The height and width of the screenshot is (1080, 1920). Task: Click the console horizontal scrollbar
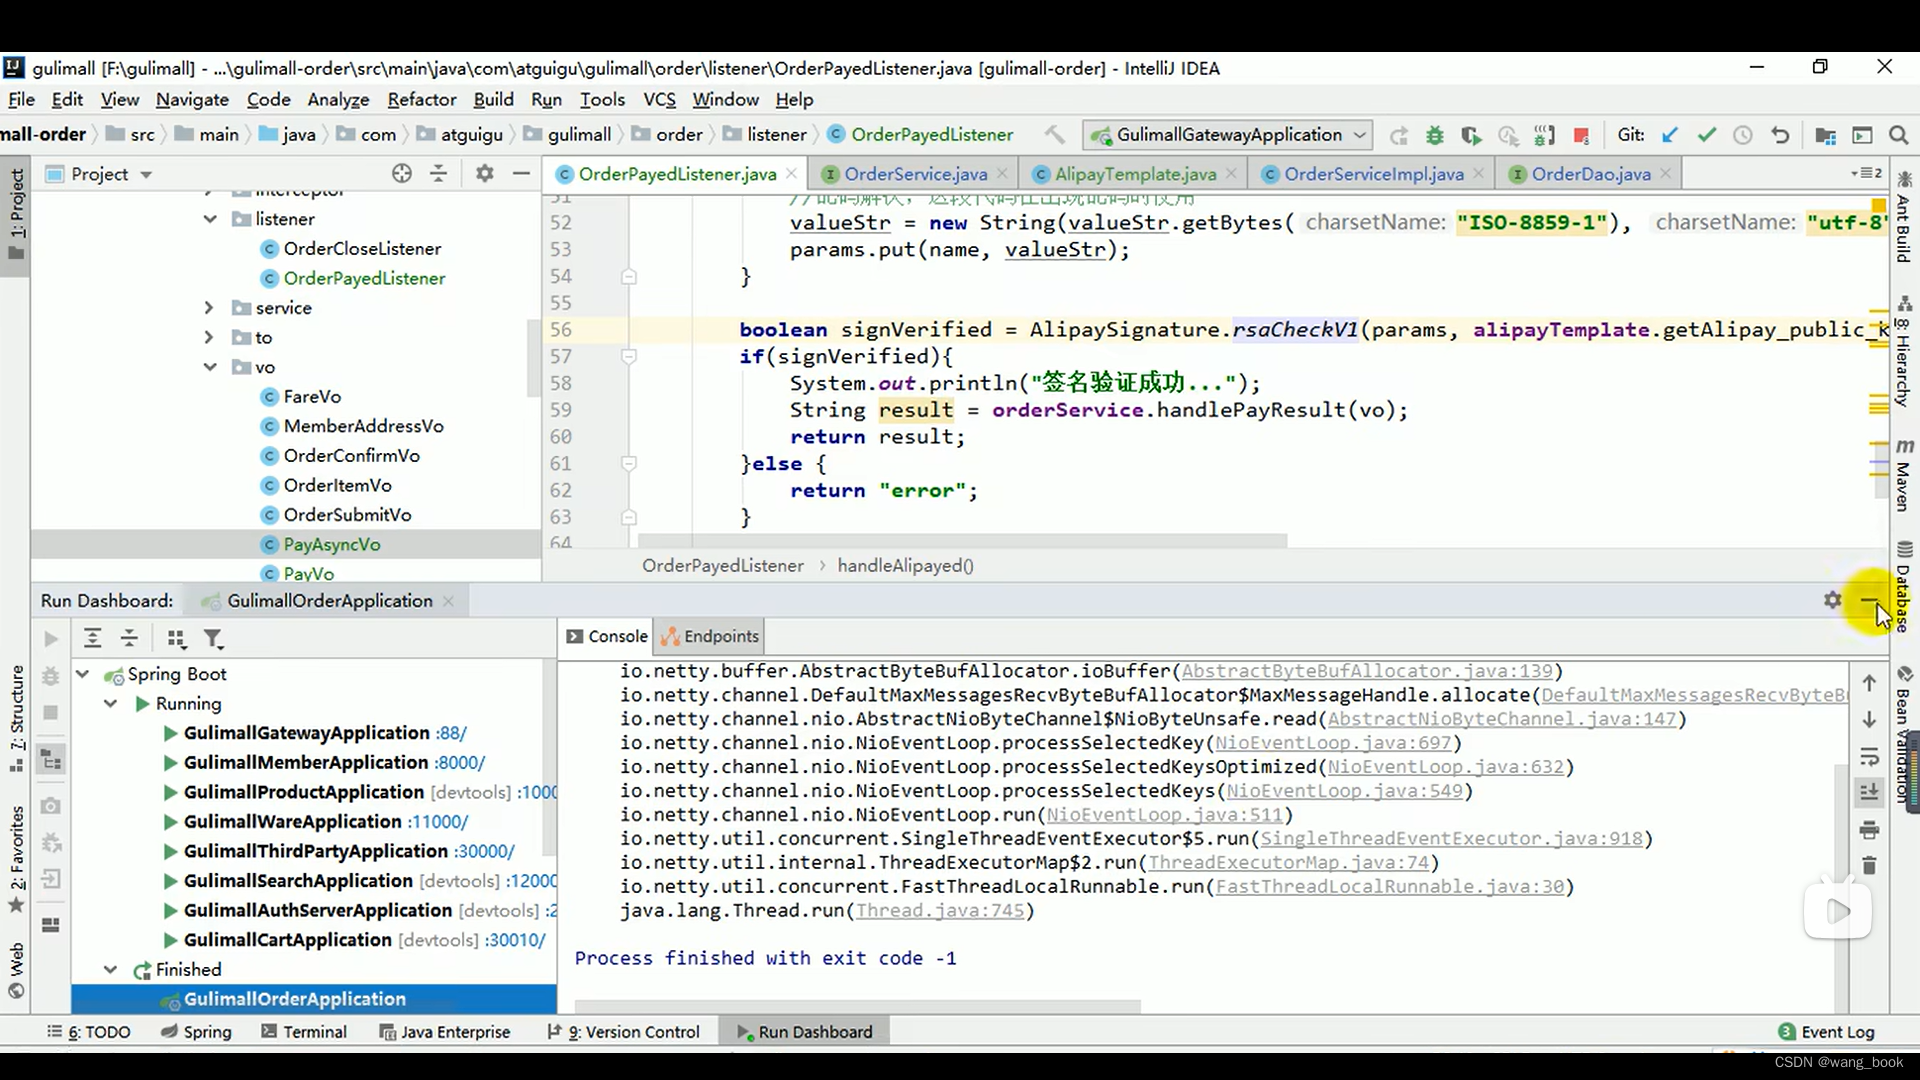click(858, 1006)
